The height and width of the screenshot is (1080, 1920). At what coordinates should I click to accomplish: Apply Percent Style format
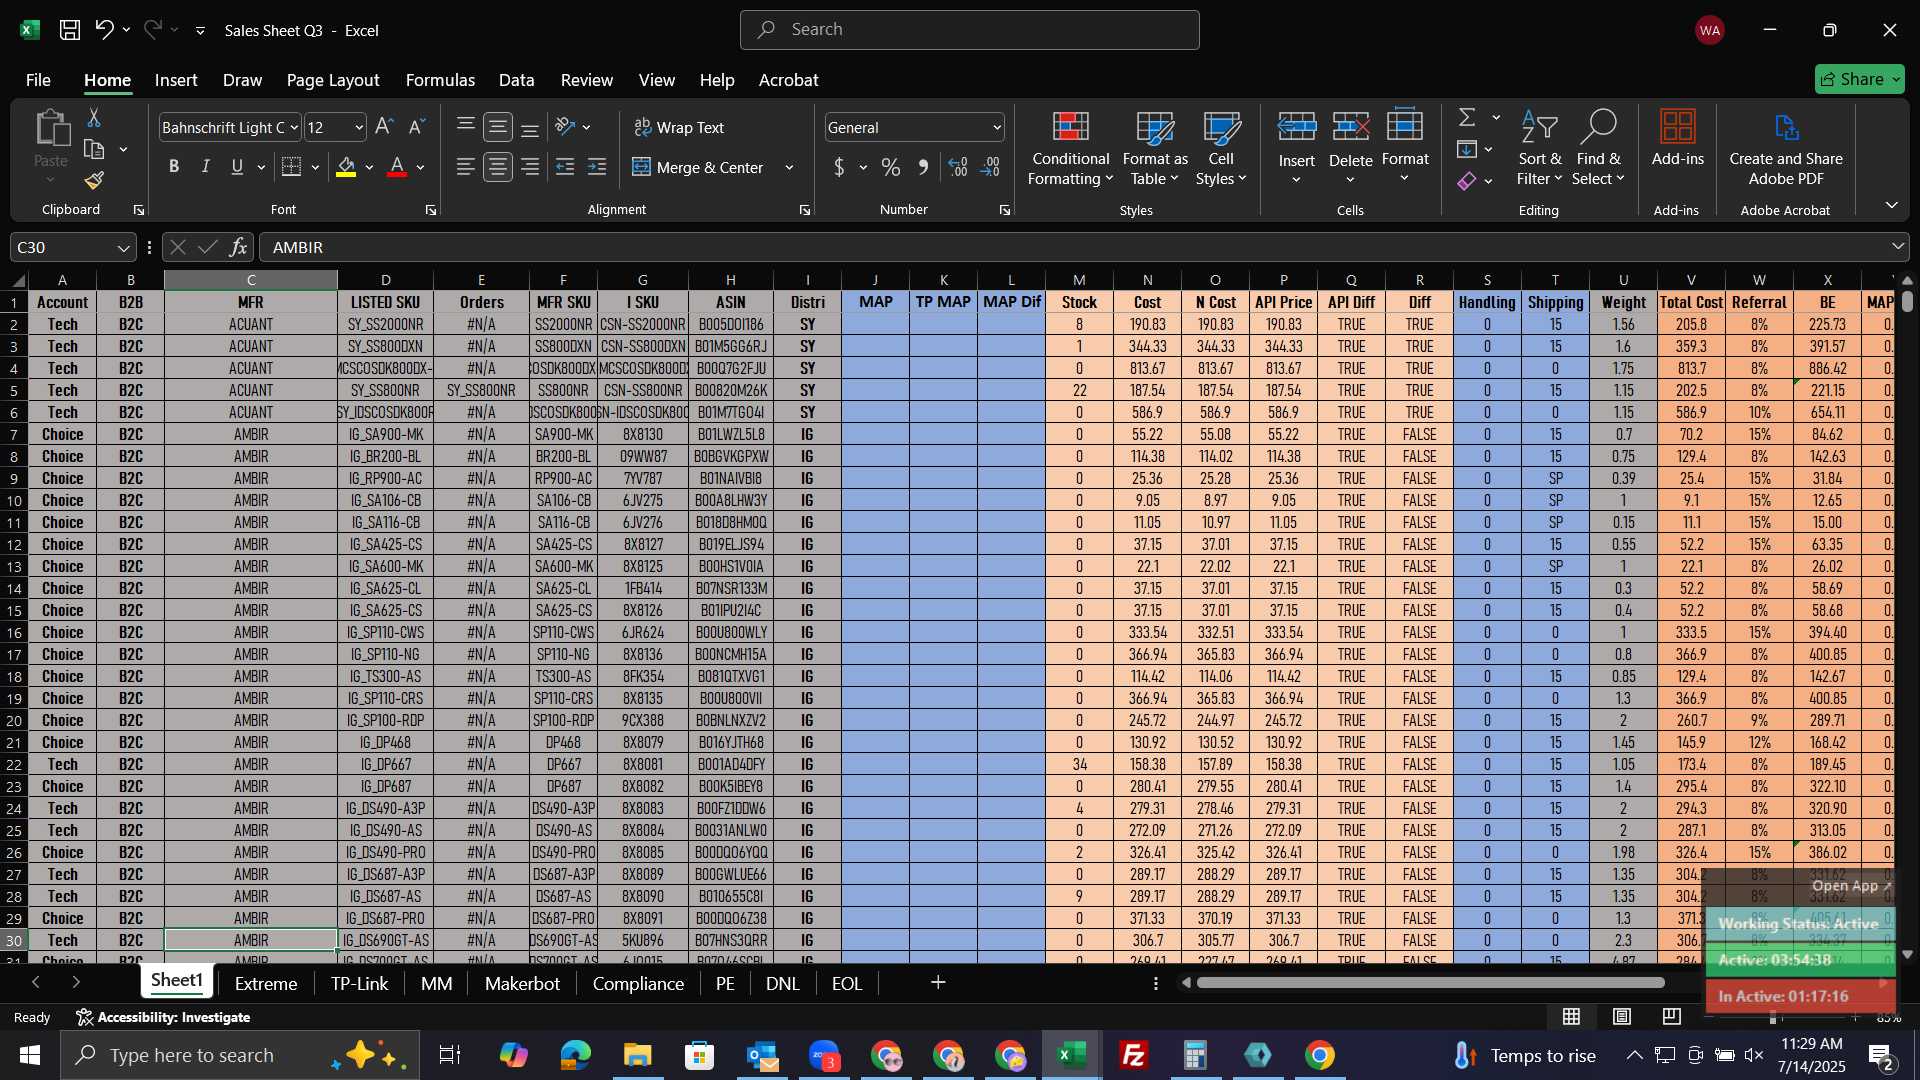pyautogui.click(x=891, y=168)
